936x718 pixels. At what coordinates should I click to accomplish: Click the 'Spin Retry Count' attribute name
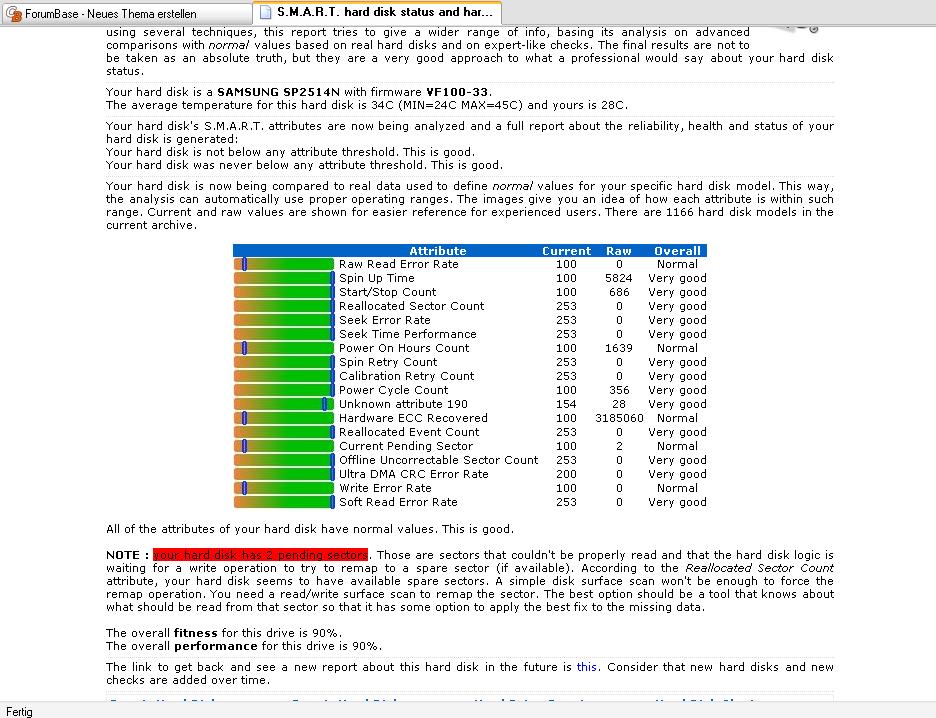click(x=388, y=362)
